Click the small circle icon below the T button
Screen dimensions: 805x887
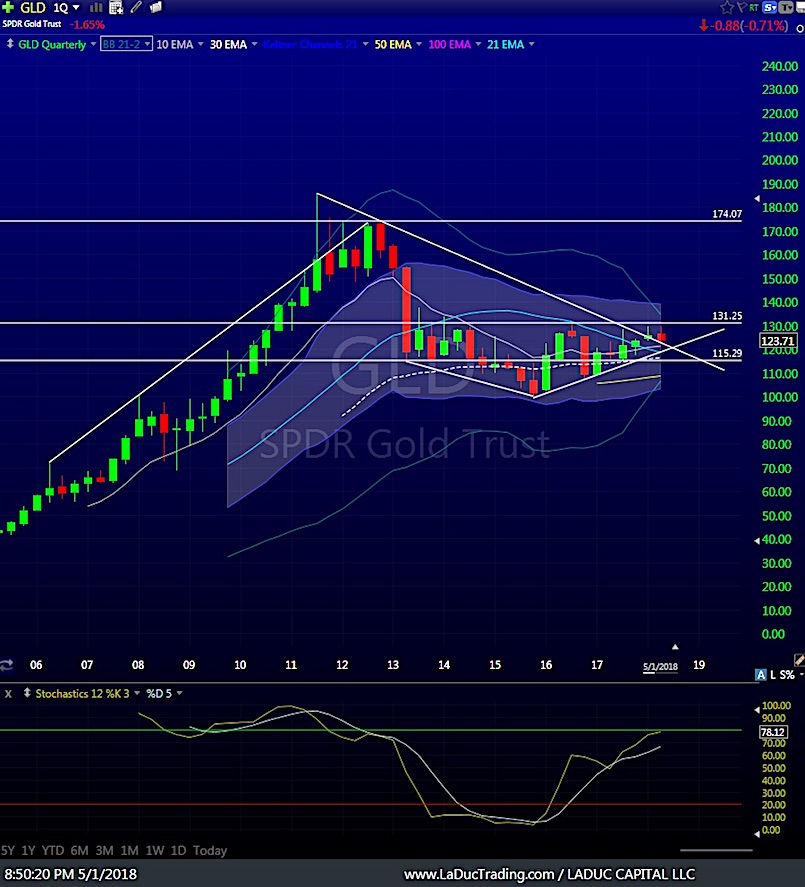coord(800,28)
